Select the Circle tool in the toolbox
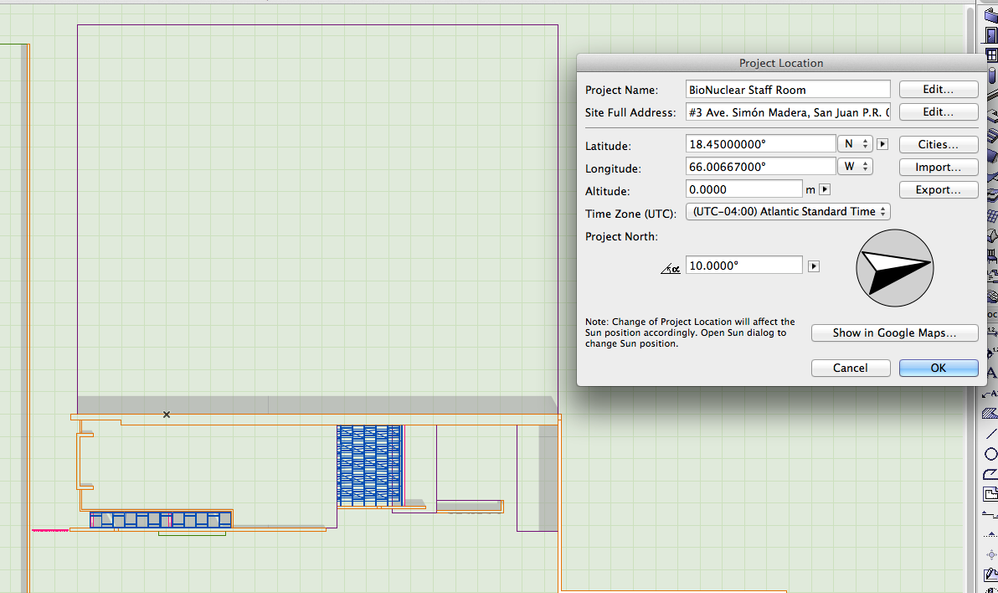This screenshot has width=998, height=593. click(991, 453)
